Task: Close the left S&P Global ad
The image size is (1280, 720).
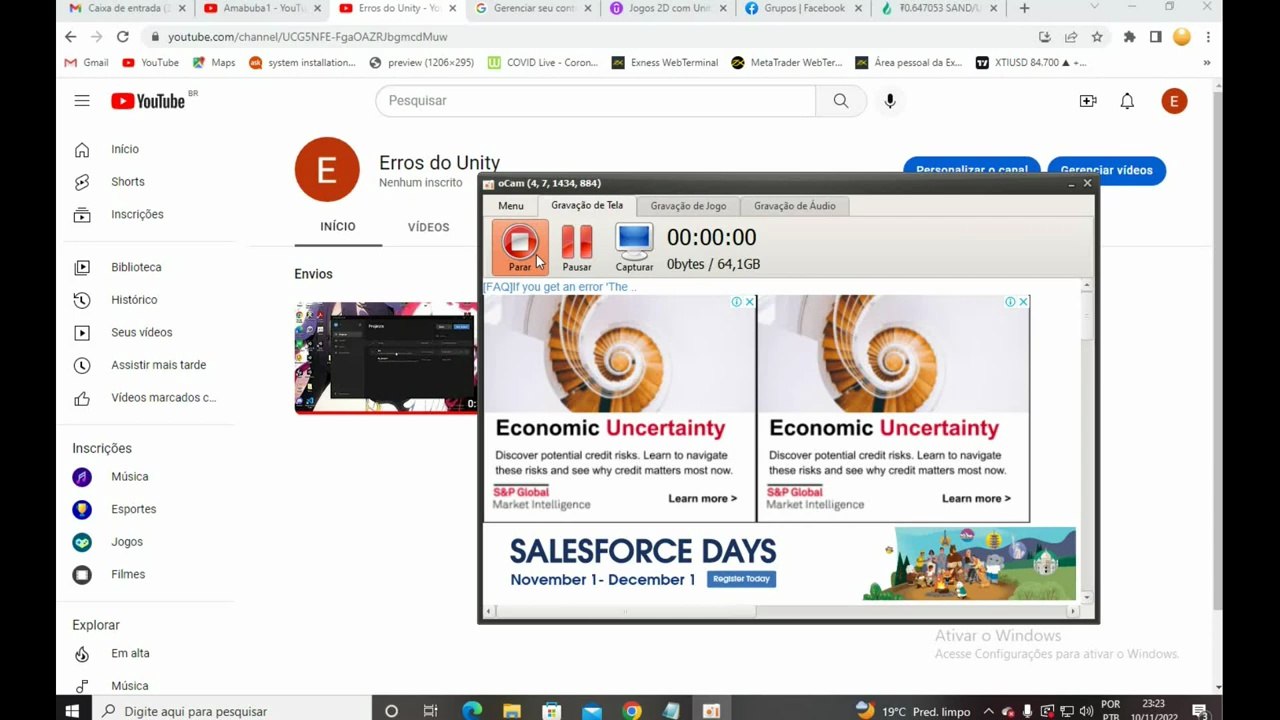Action: (x=749, y=302)
